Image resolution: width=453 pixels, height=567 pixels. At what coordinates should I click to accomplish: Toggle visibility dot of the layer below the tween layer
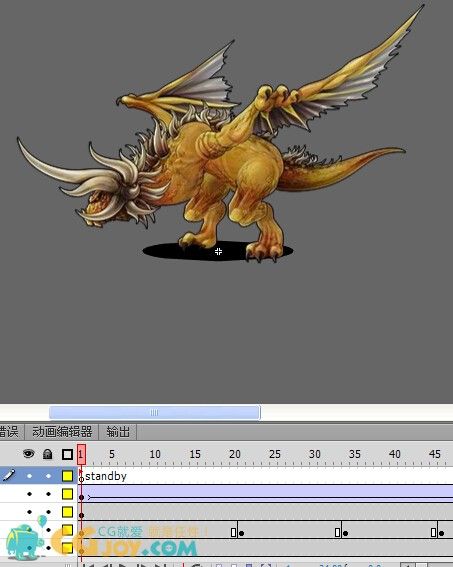[29, 512]
